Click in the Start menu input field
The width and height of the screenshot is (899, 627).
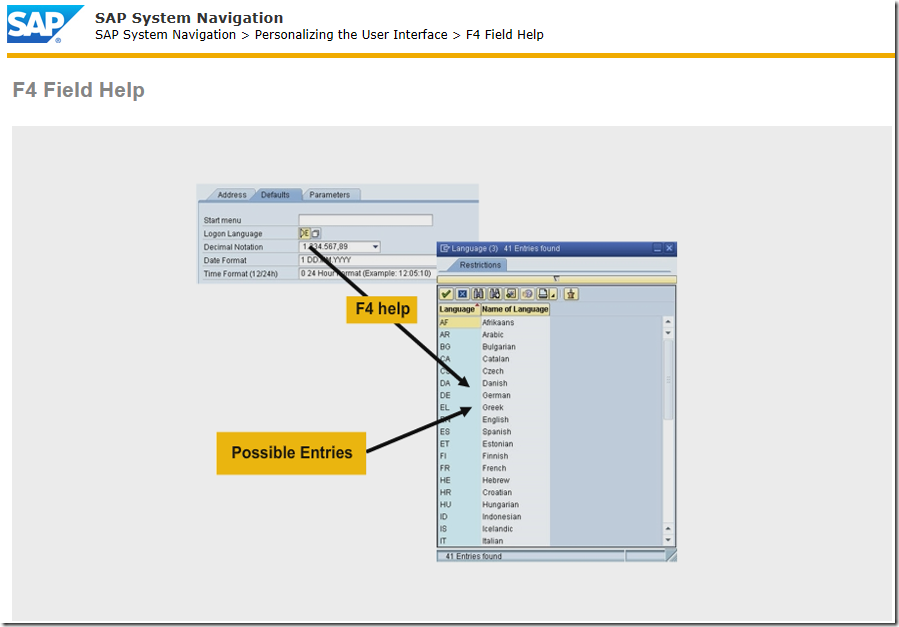point(365,220)
